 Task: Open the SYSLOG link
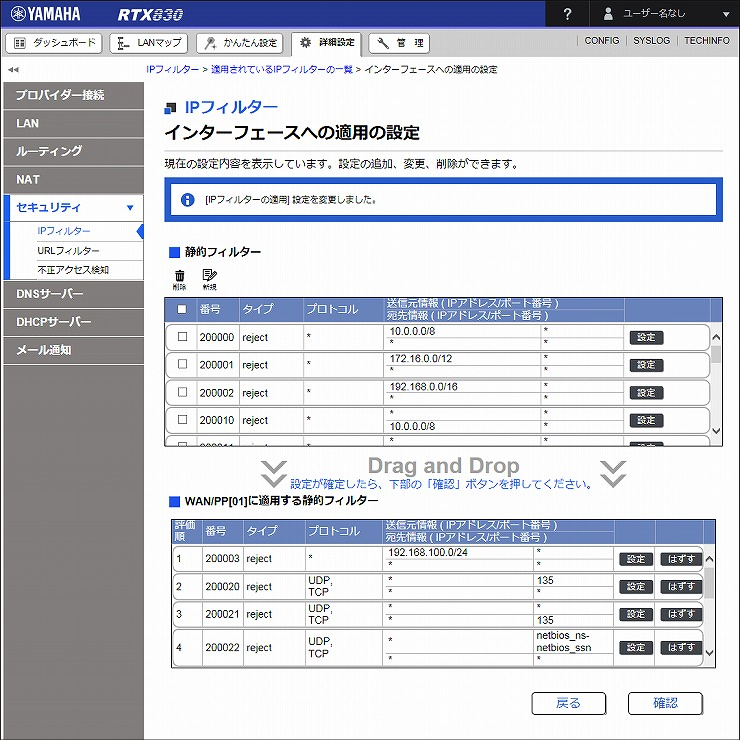(651, 41)
